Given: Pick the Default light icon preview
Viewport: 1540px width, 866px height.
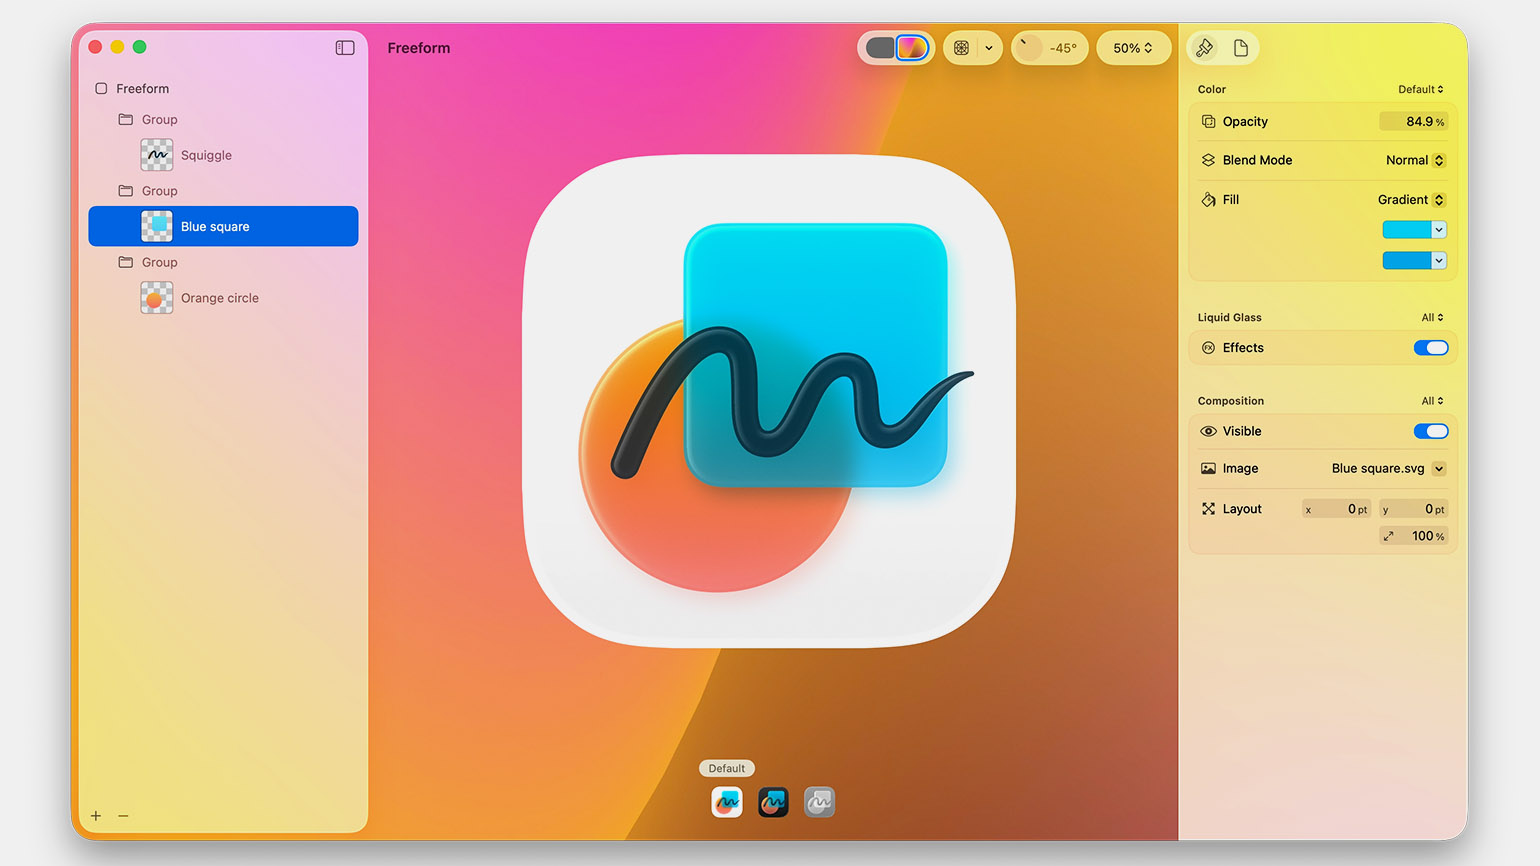Looking at the screenshot, I should click(727, 802).
